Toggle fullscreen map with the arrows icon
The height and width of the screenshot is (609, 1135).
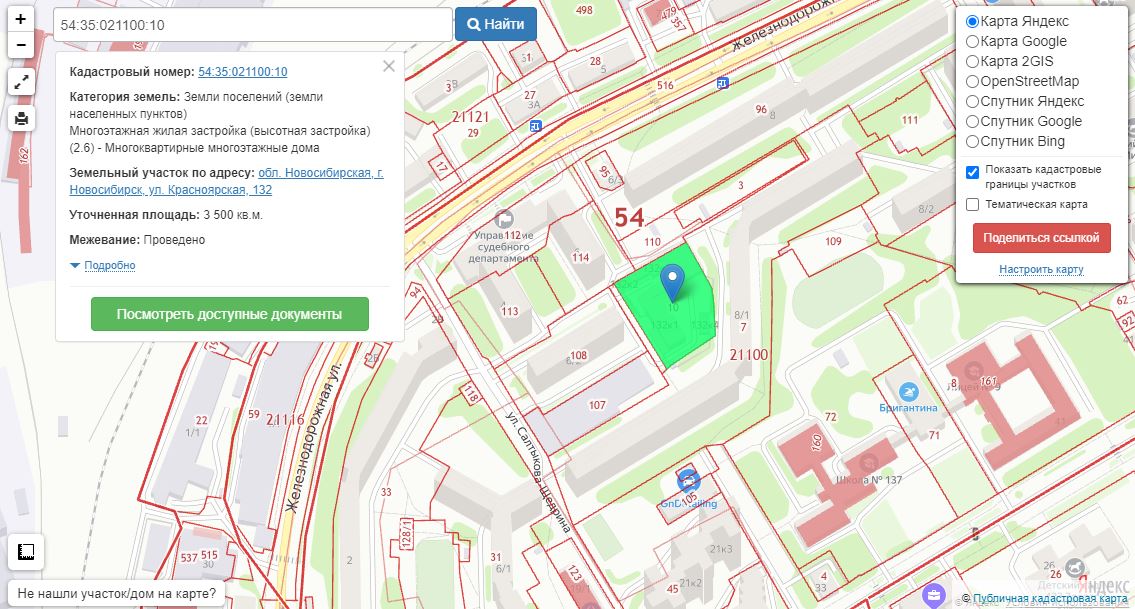pos(22,82)
